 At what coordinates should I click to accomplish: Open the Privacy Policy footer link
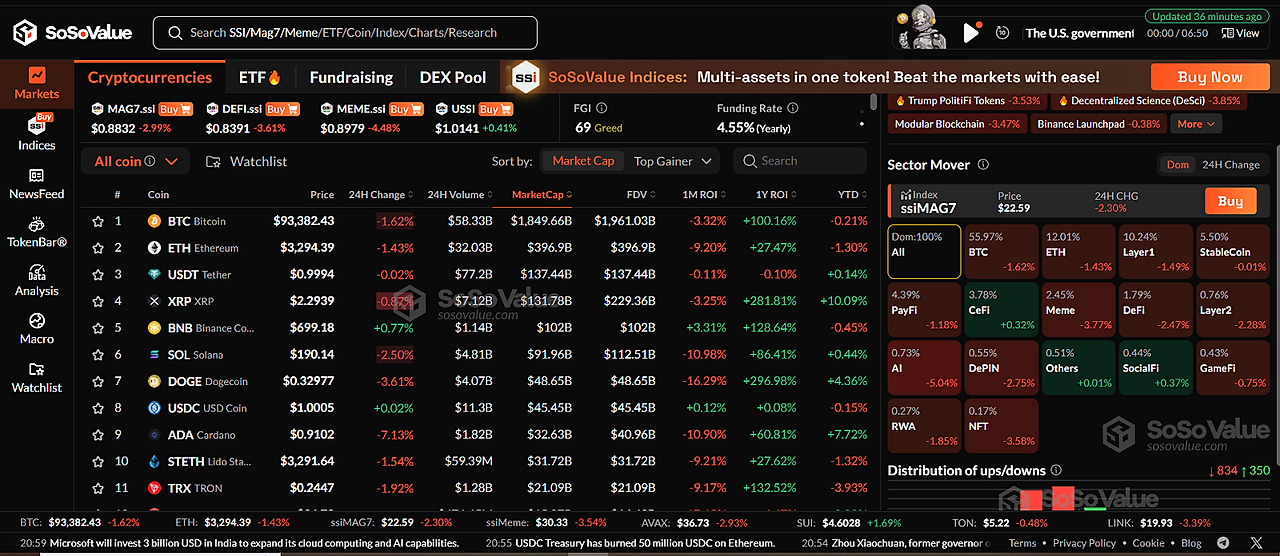click(1084, 543)
